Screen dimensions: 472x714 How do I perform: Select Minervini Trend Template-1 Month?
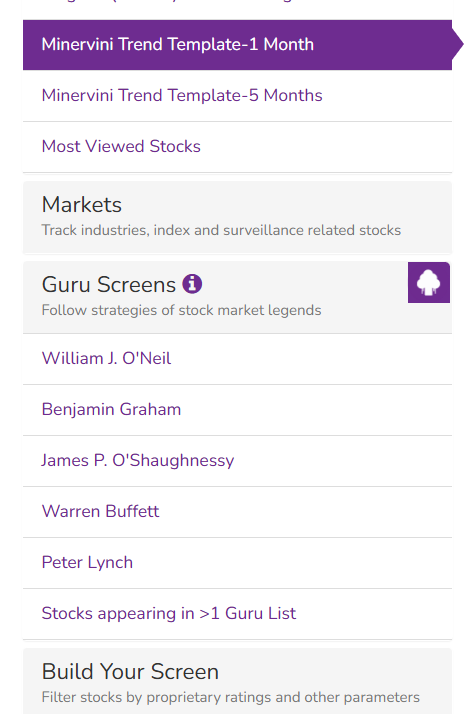237,45
